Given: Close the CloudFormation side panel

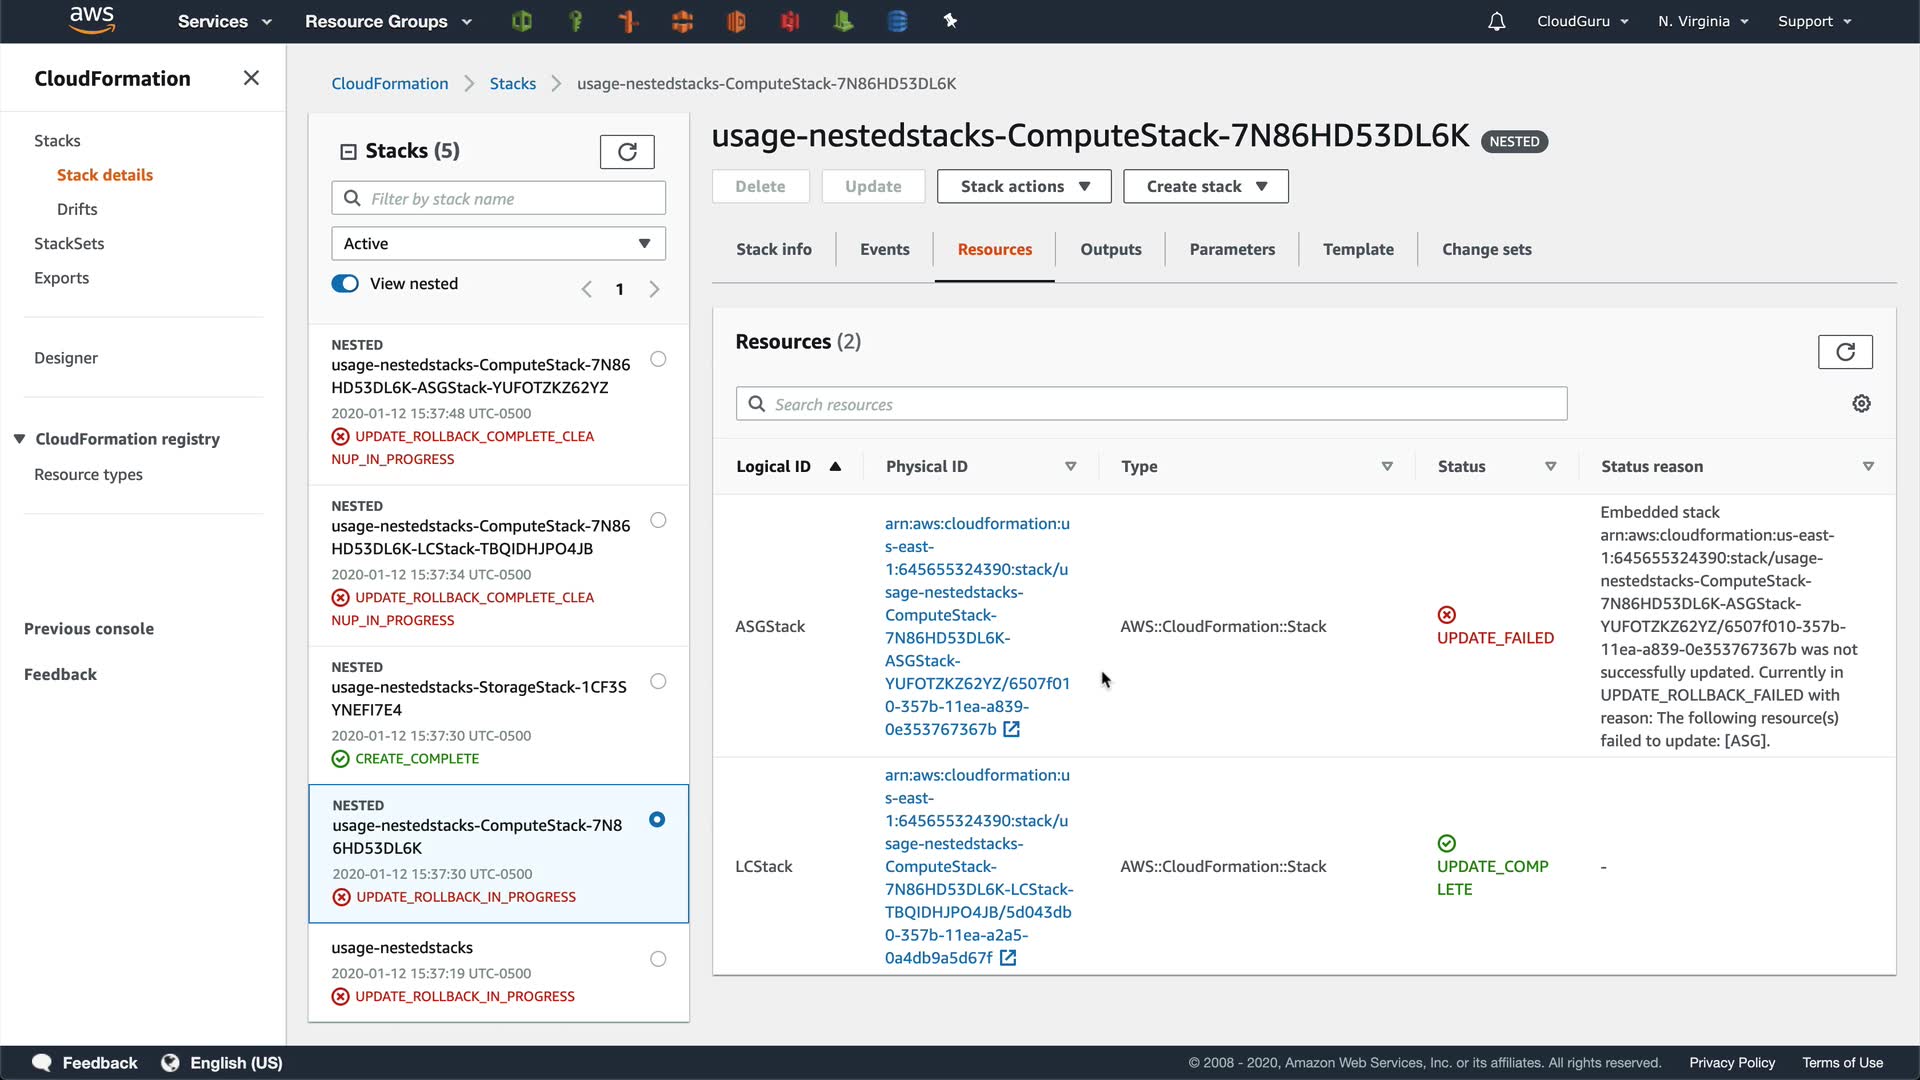Looking at the screenshot, I should (x=251, y=78).
